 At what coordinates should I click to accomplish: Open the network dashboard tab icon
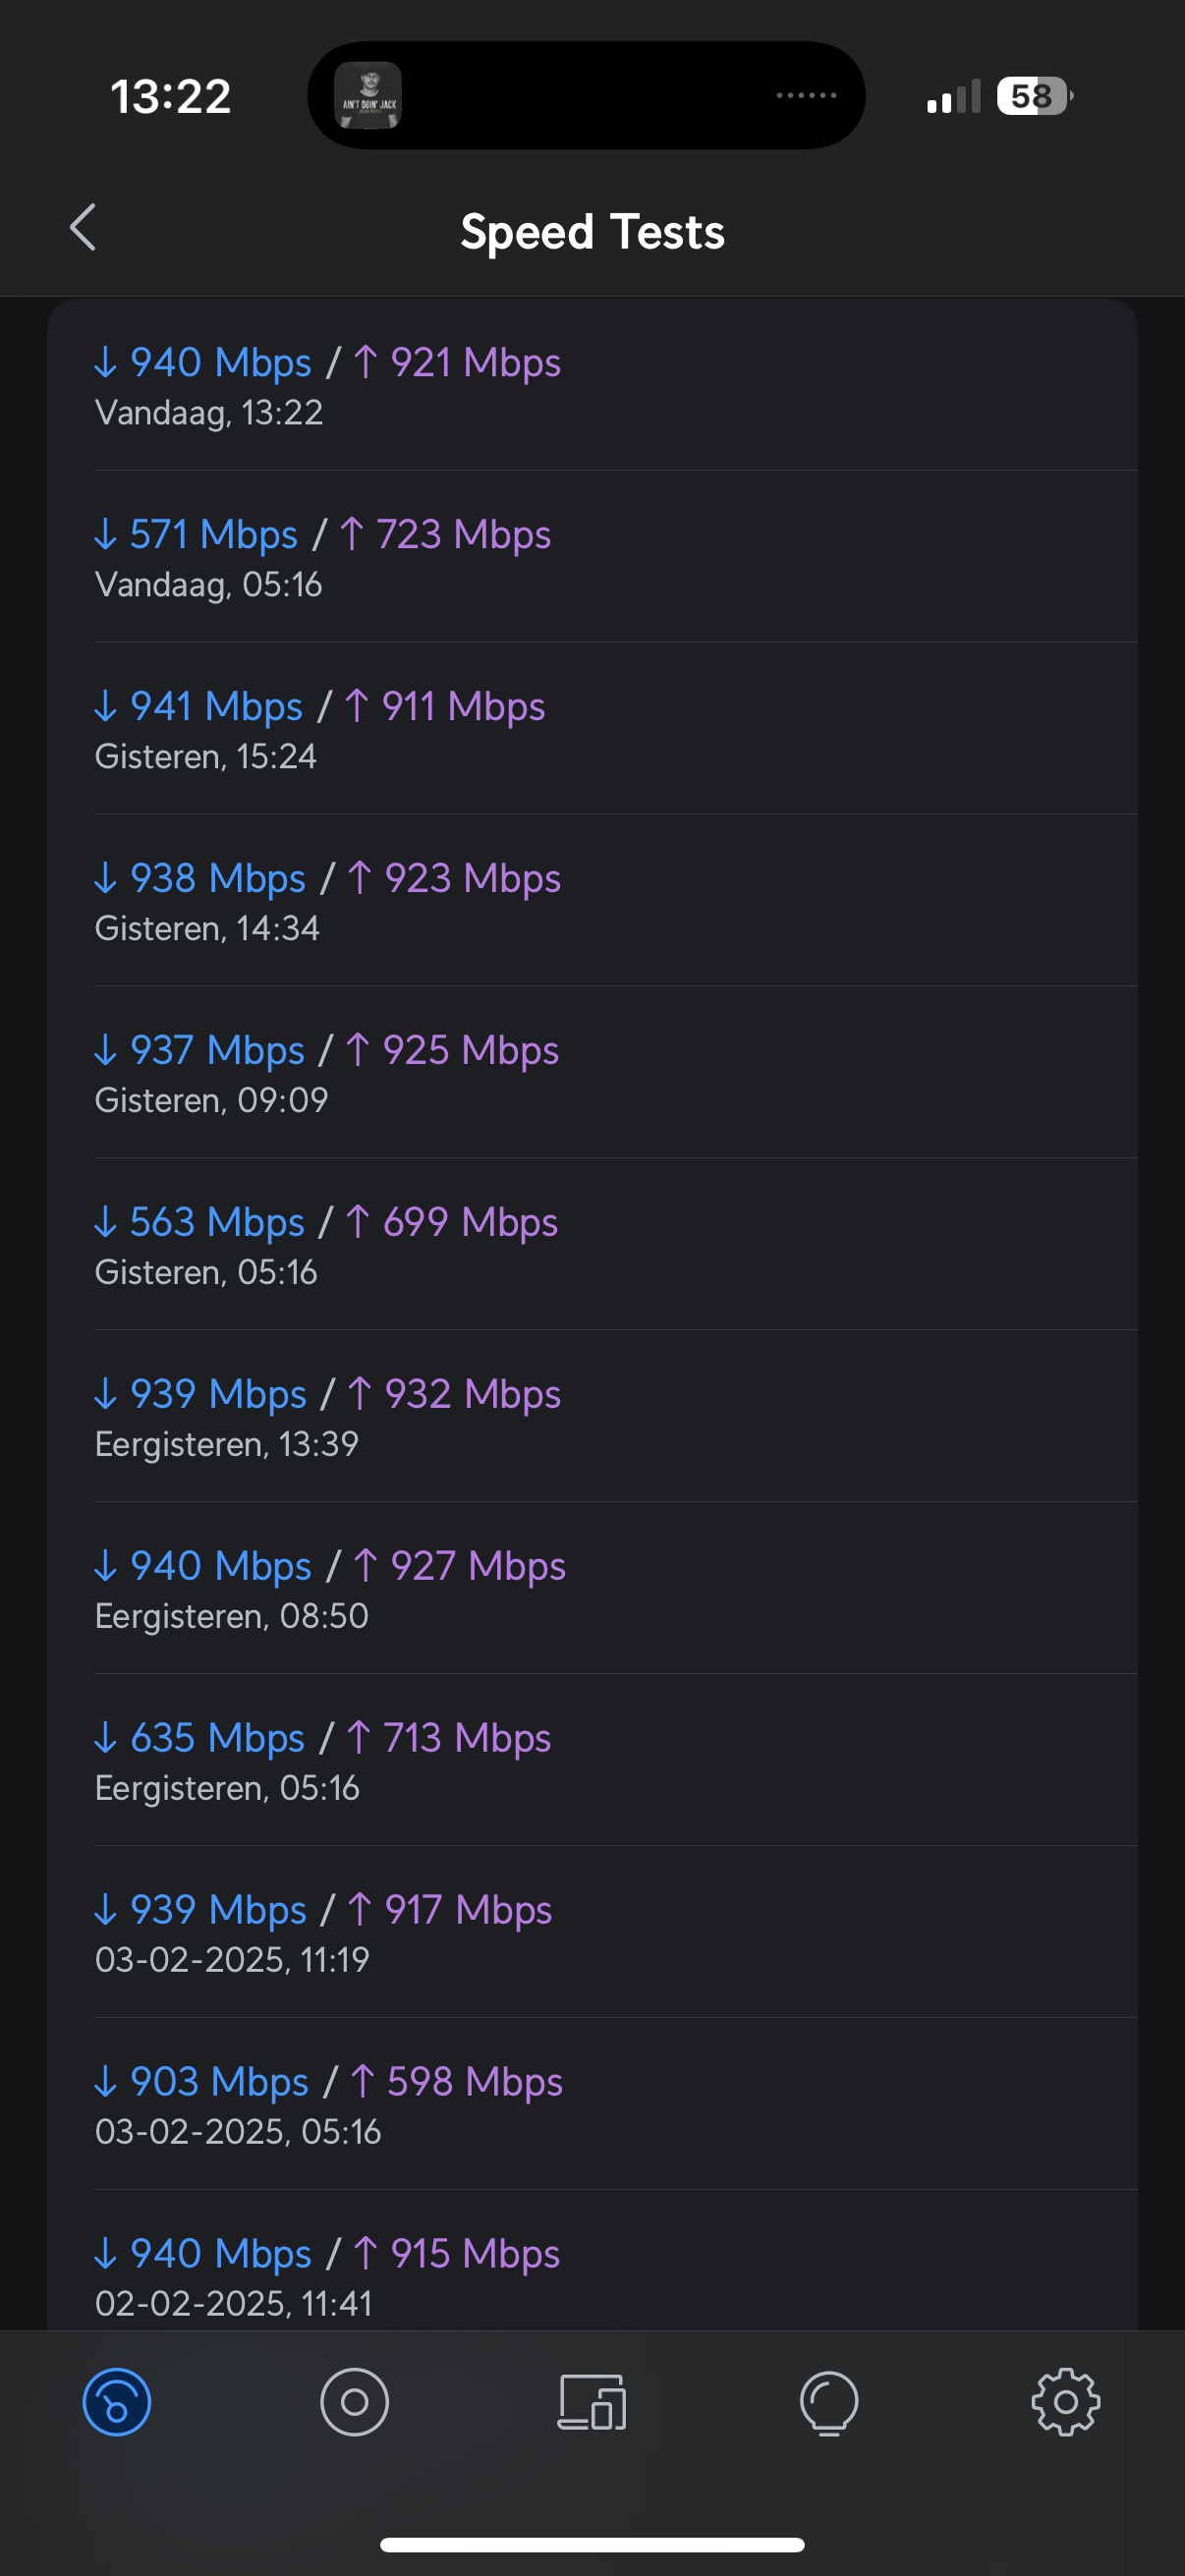click(x=117, y=2402)
